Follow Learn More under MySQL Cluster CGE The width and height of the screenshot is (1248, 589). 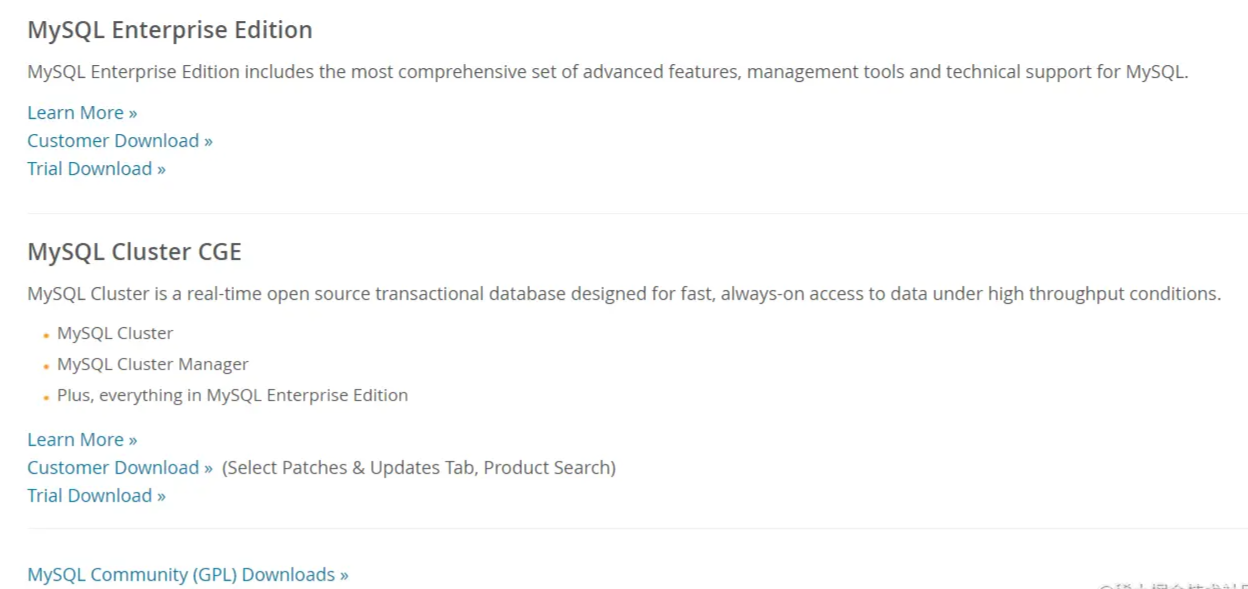(82, 440)
